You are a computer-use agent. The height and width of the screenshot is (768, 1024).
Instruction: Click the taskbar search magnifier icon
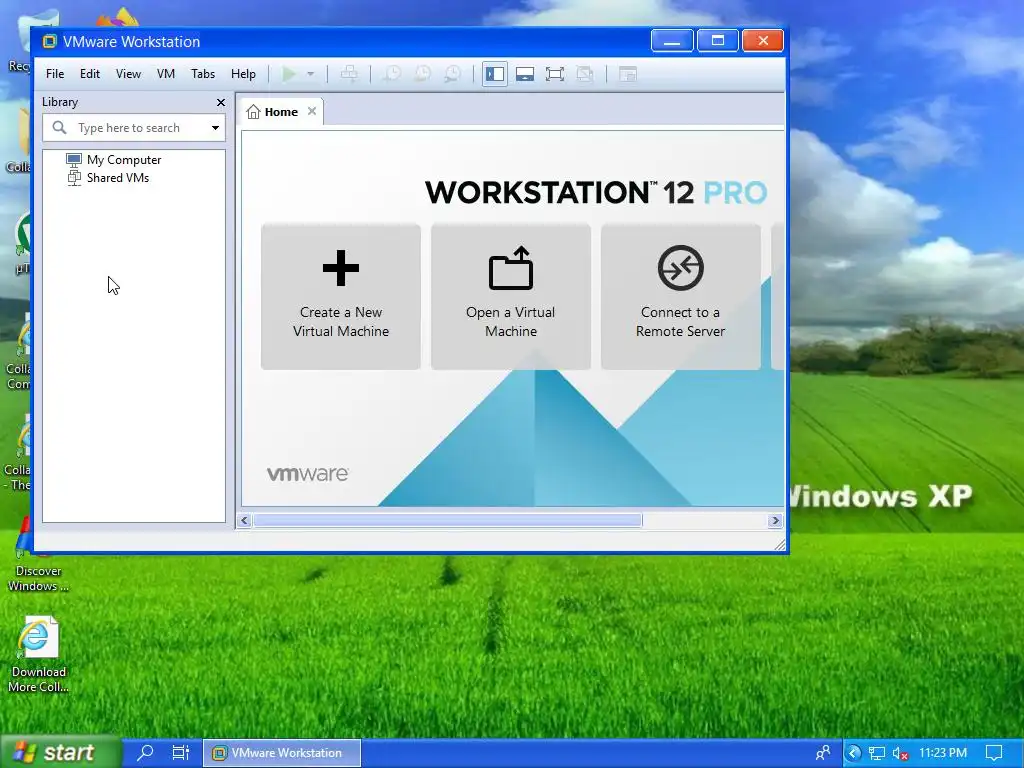145,752
